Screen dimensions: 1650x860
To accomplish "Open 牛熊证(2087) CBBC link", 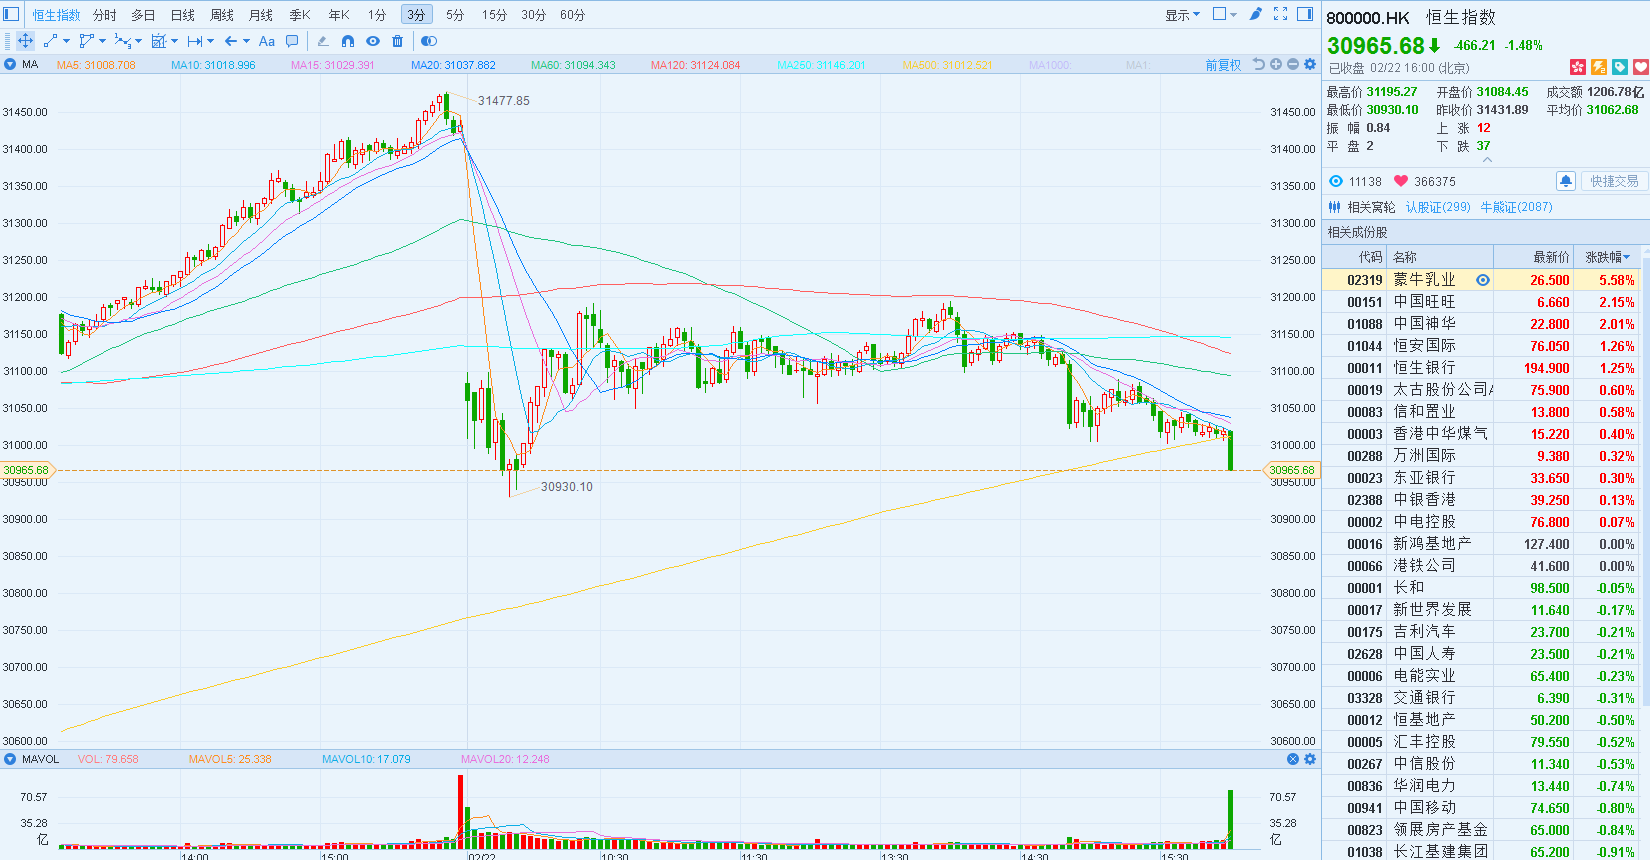I will pyautogui.click(x=1516, y=207).
